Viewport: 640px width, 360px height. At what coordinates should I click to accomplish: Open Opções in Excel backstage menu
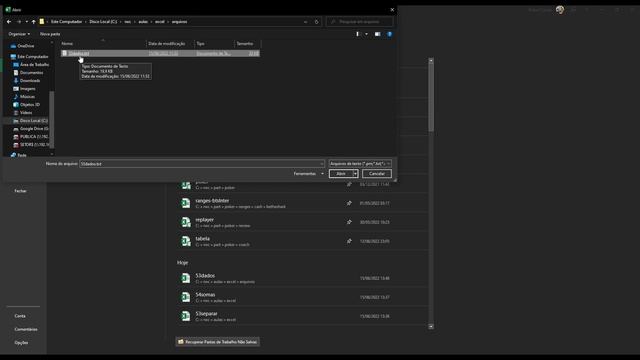pos(21,343)
